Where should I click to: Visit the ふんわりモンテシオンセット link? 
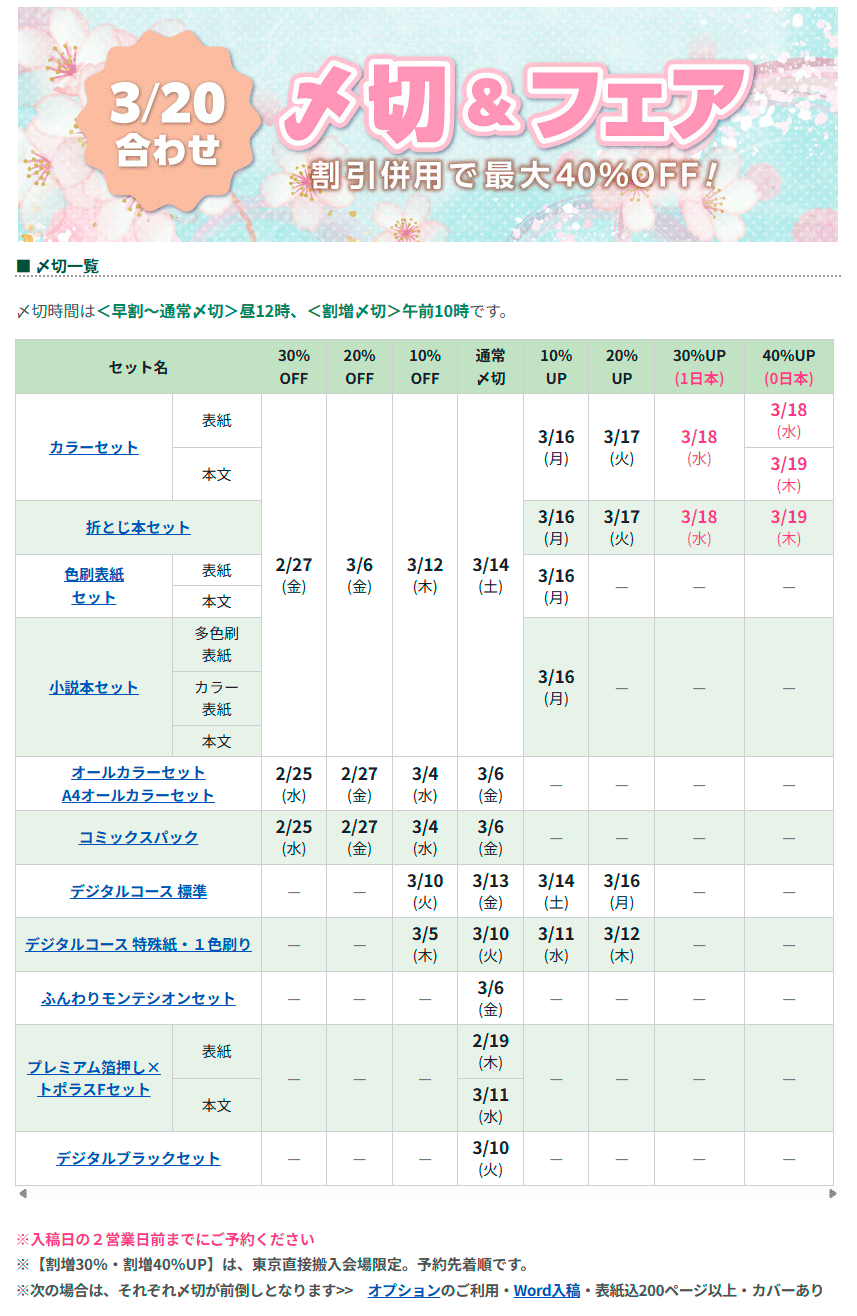coord(138,998)
